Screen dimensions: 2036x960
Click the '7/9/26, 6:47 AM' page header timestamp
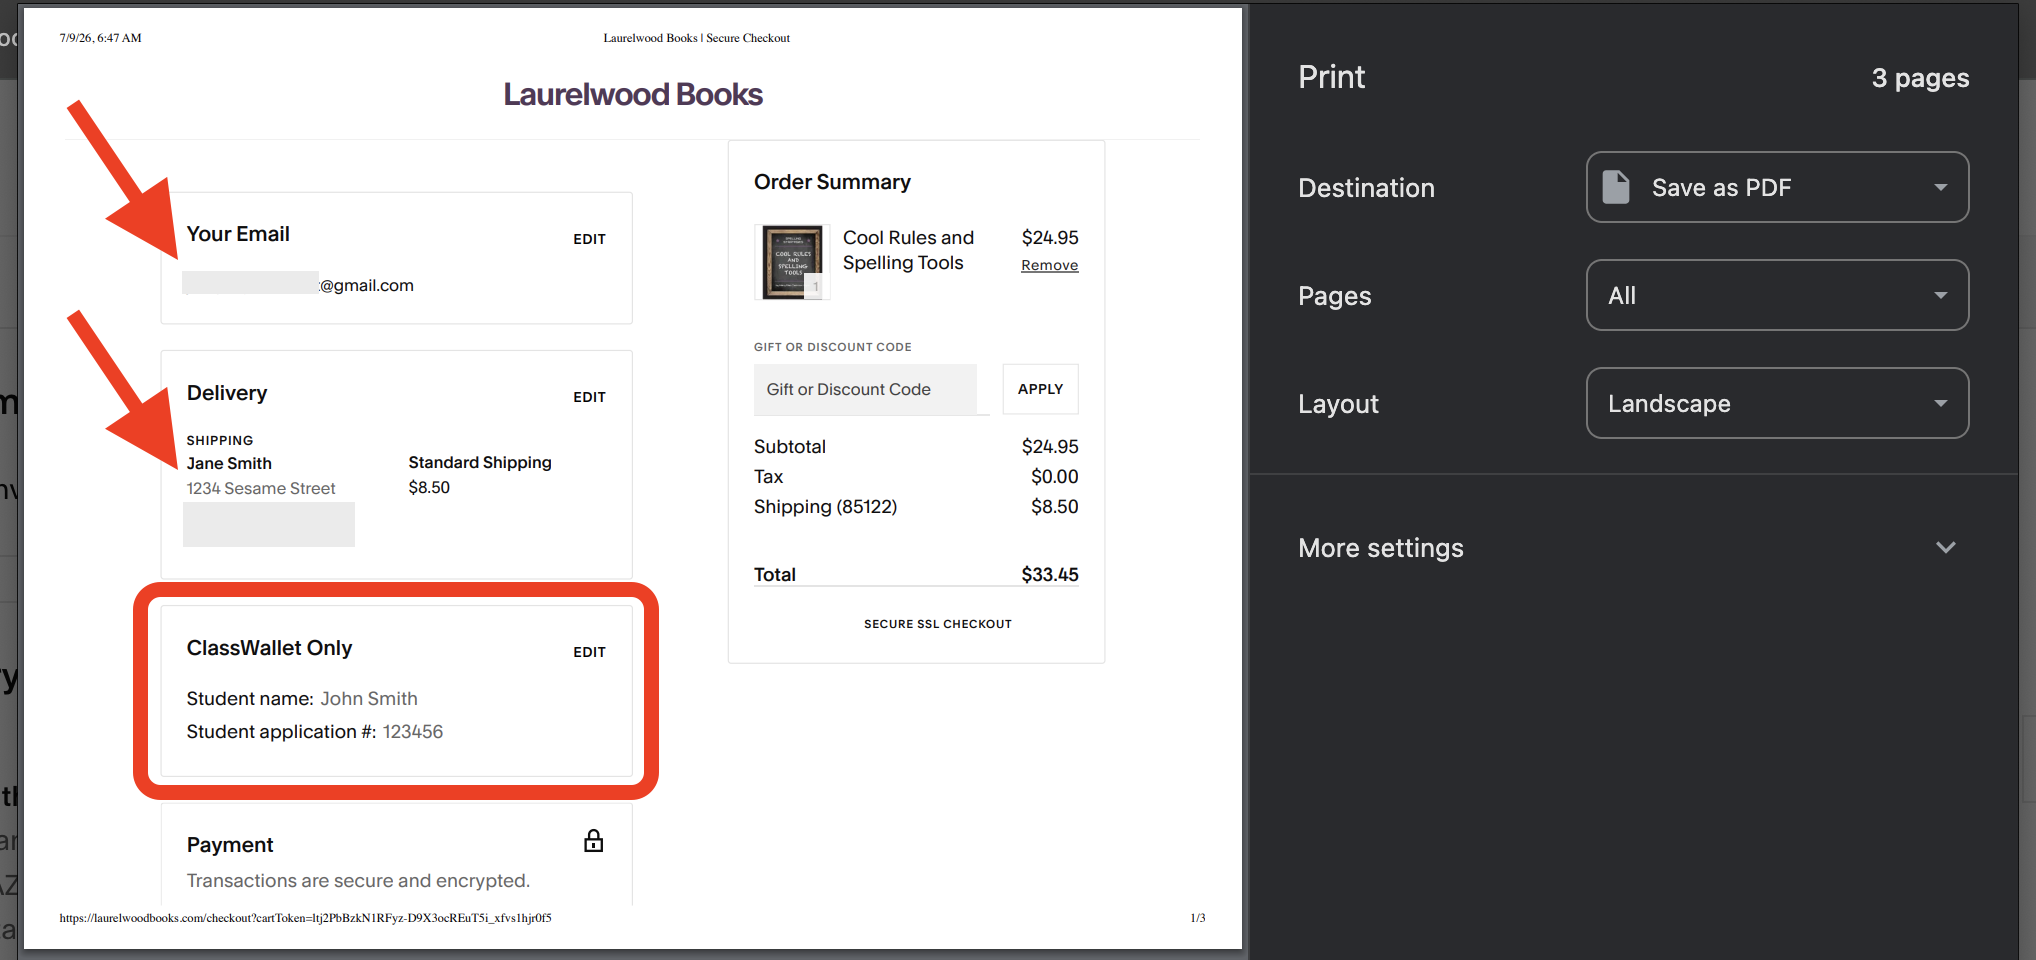pyautogui.click(x=100, y=38)
